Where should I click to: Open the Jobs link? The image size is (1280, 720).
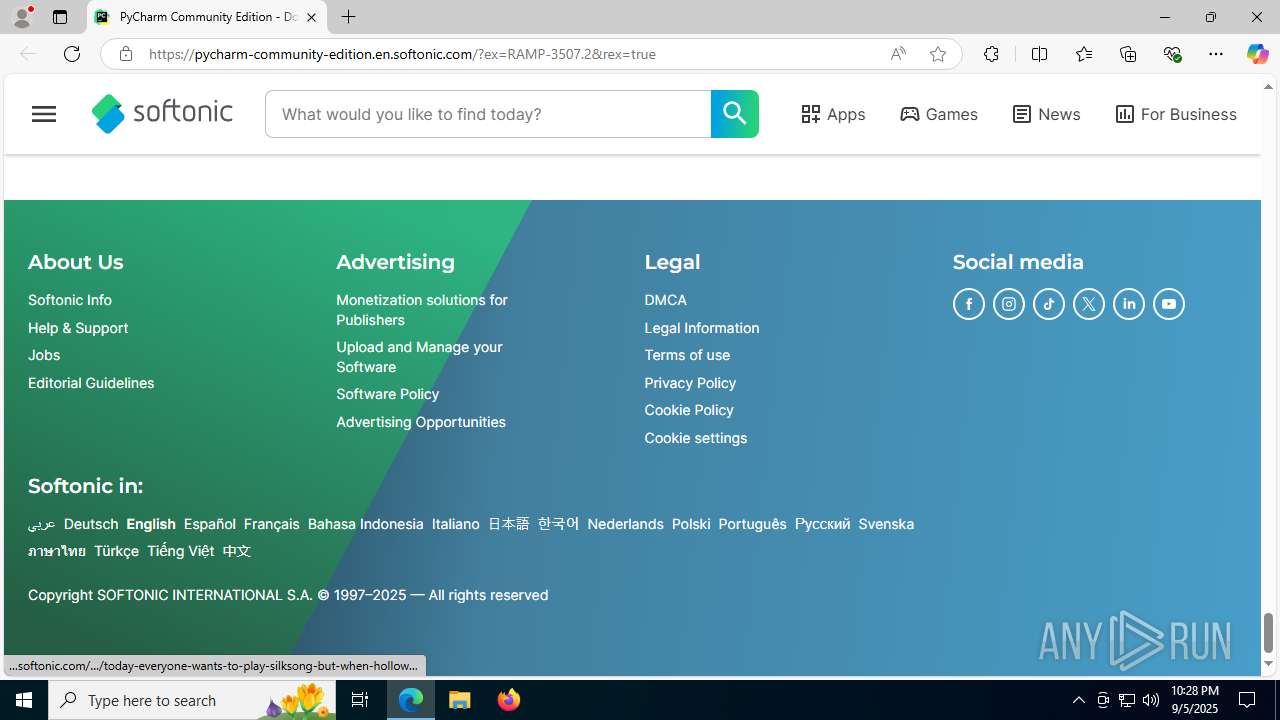pyautogui.click(x=44, y=355)
